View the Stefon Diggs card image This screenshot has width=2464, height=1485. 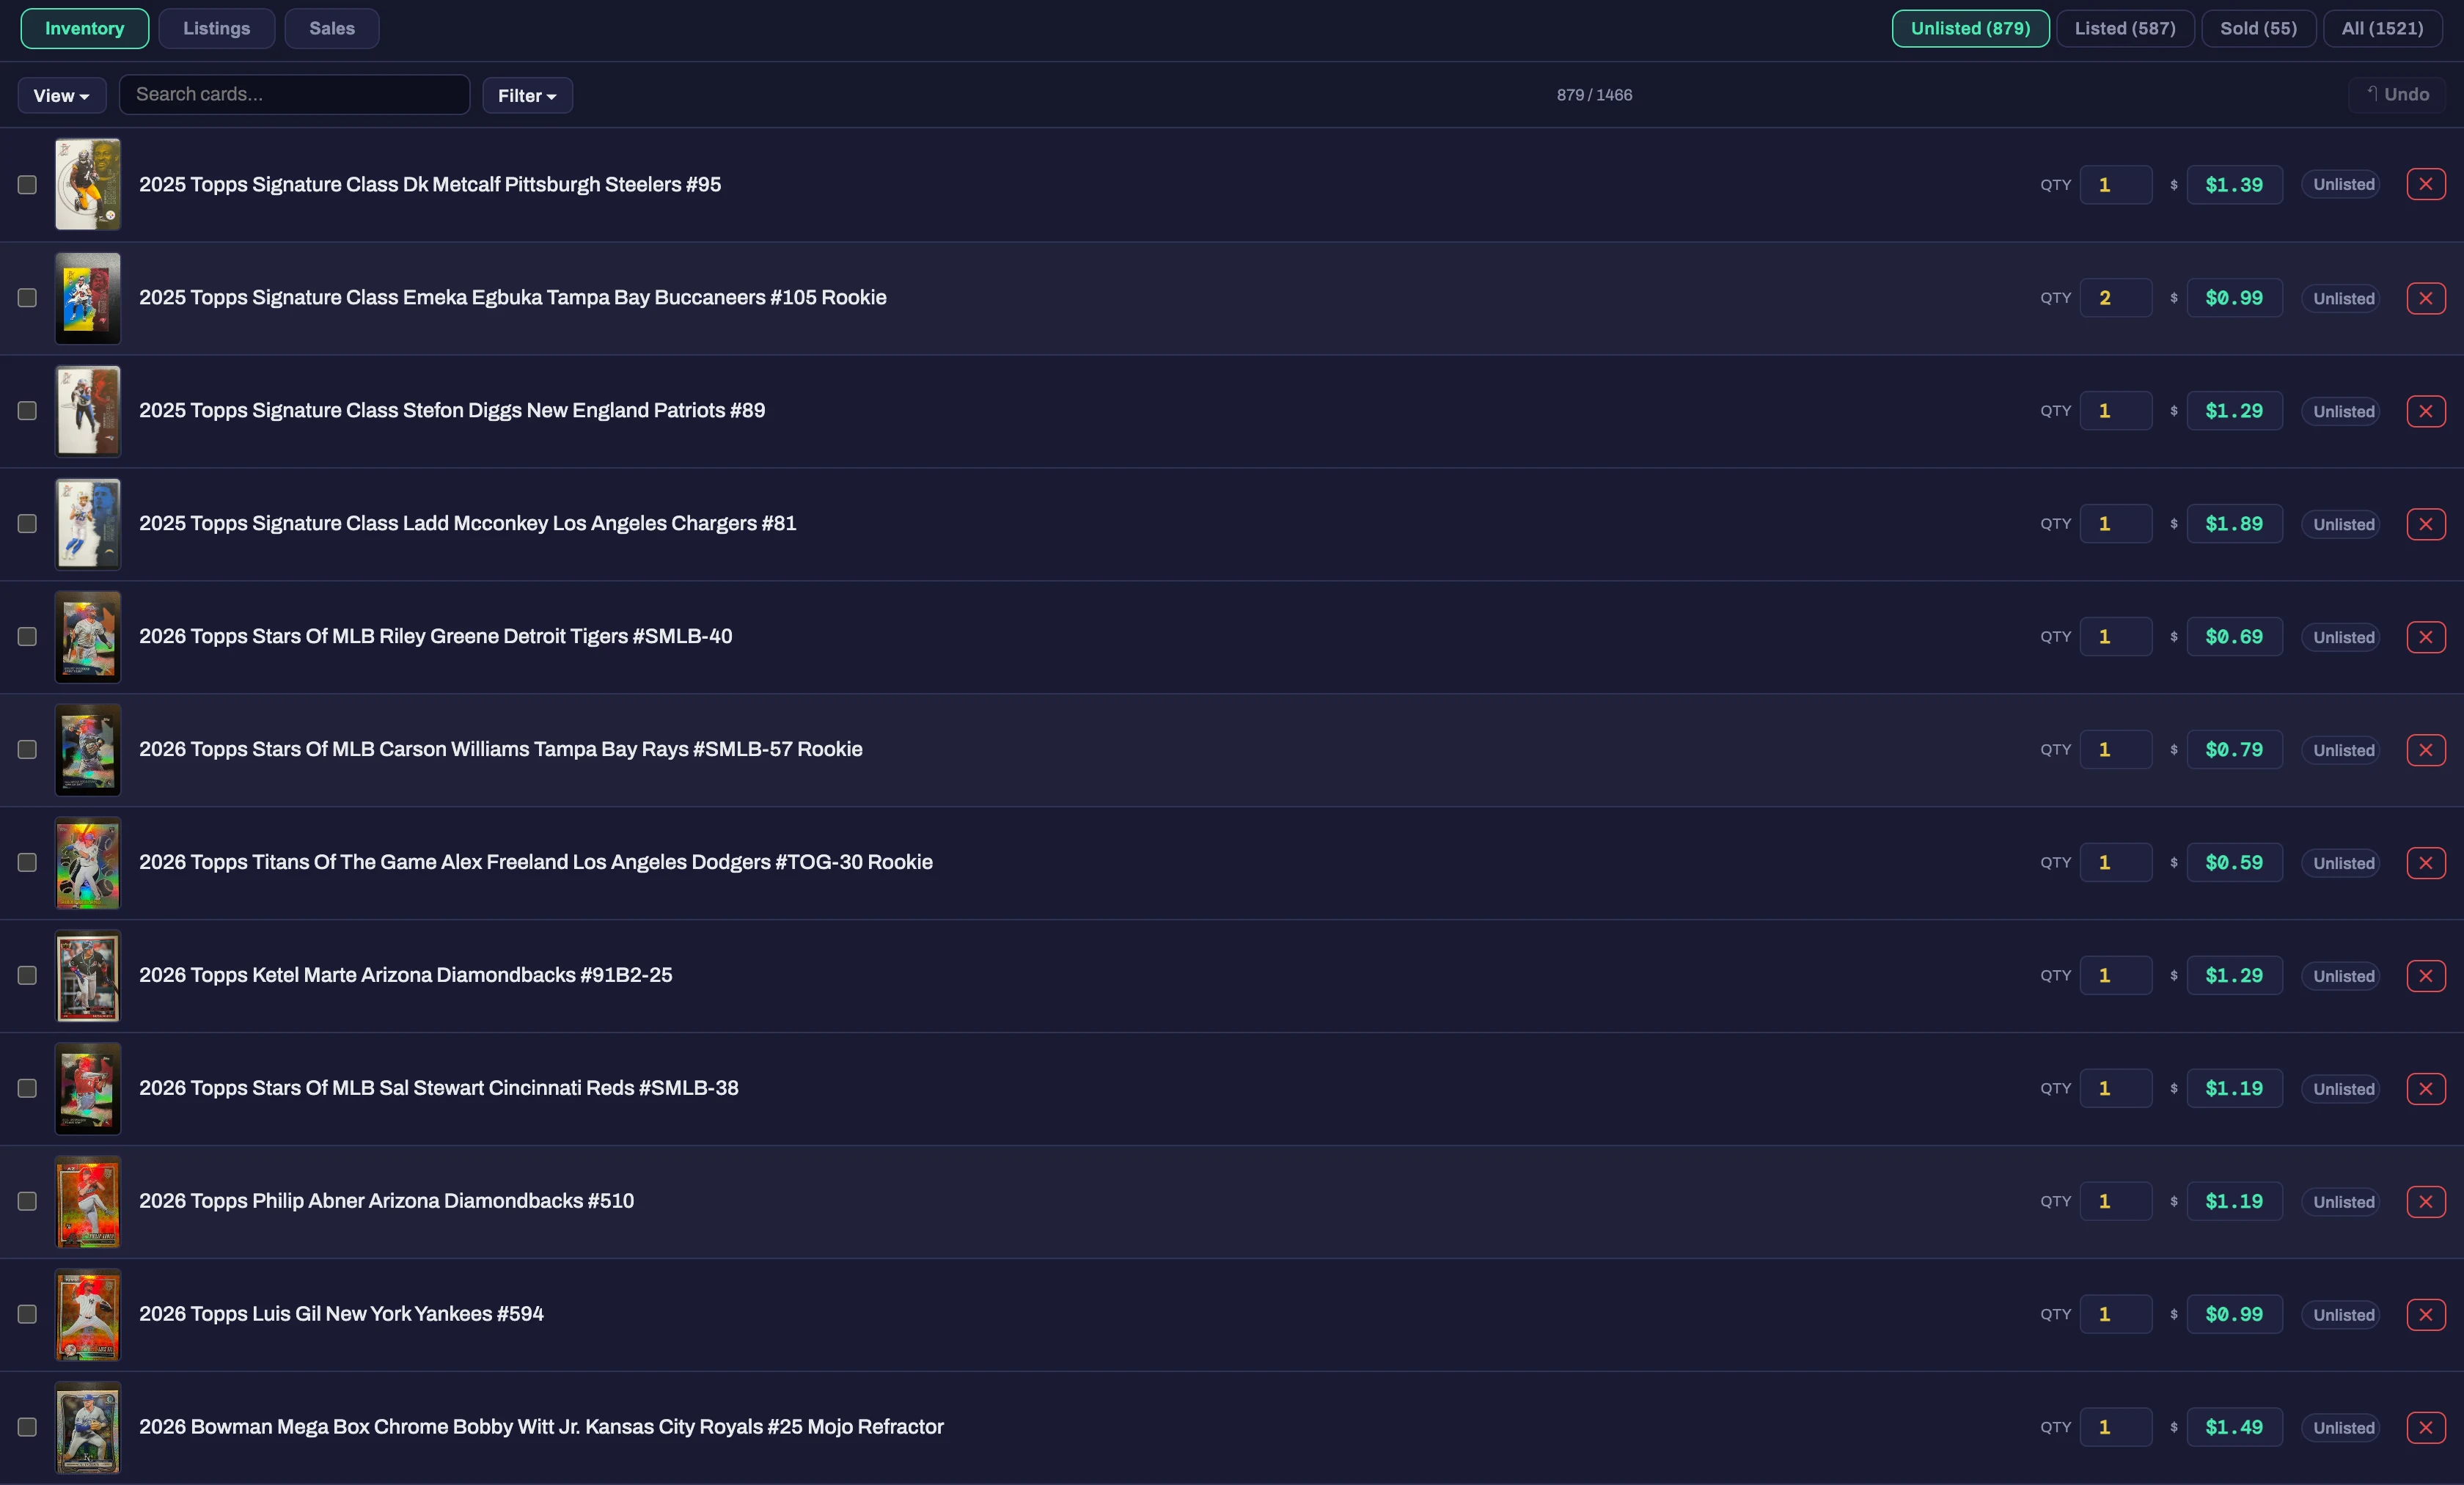coord(88,411)
